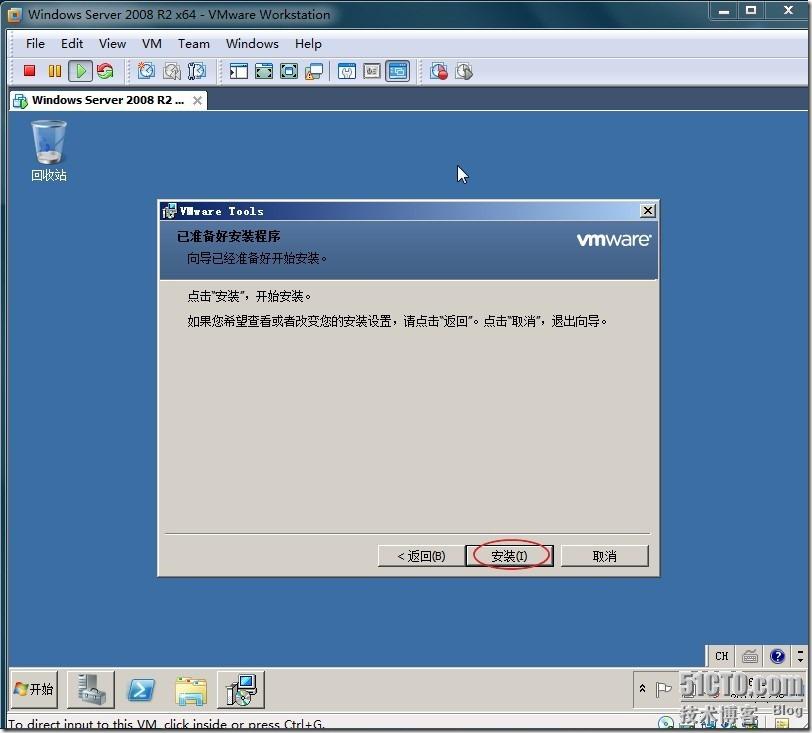Click the Revert to Snapshot toolbar icon
The height and width of the screenshot is (733, 812).
pyautogui.click(x=171, y=71)
